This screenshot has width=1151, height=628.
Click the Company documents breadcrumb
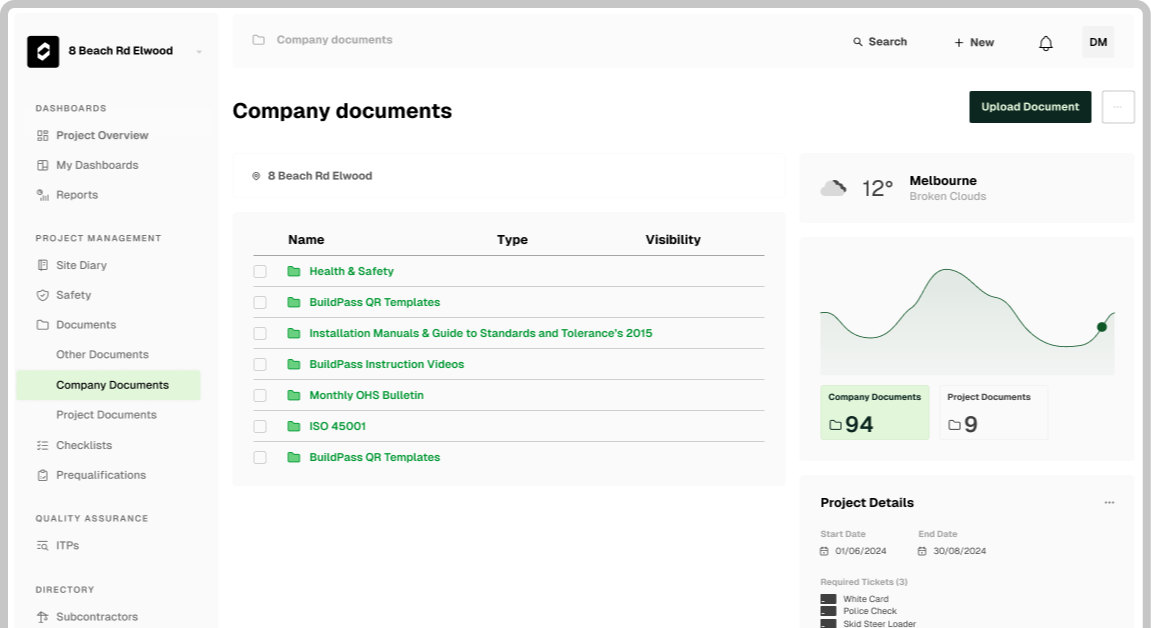(x=334, y=40)
